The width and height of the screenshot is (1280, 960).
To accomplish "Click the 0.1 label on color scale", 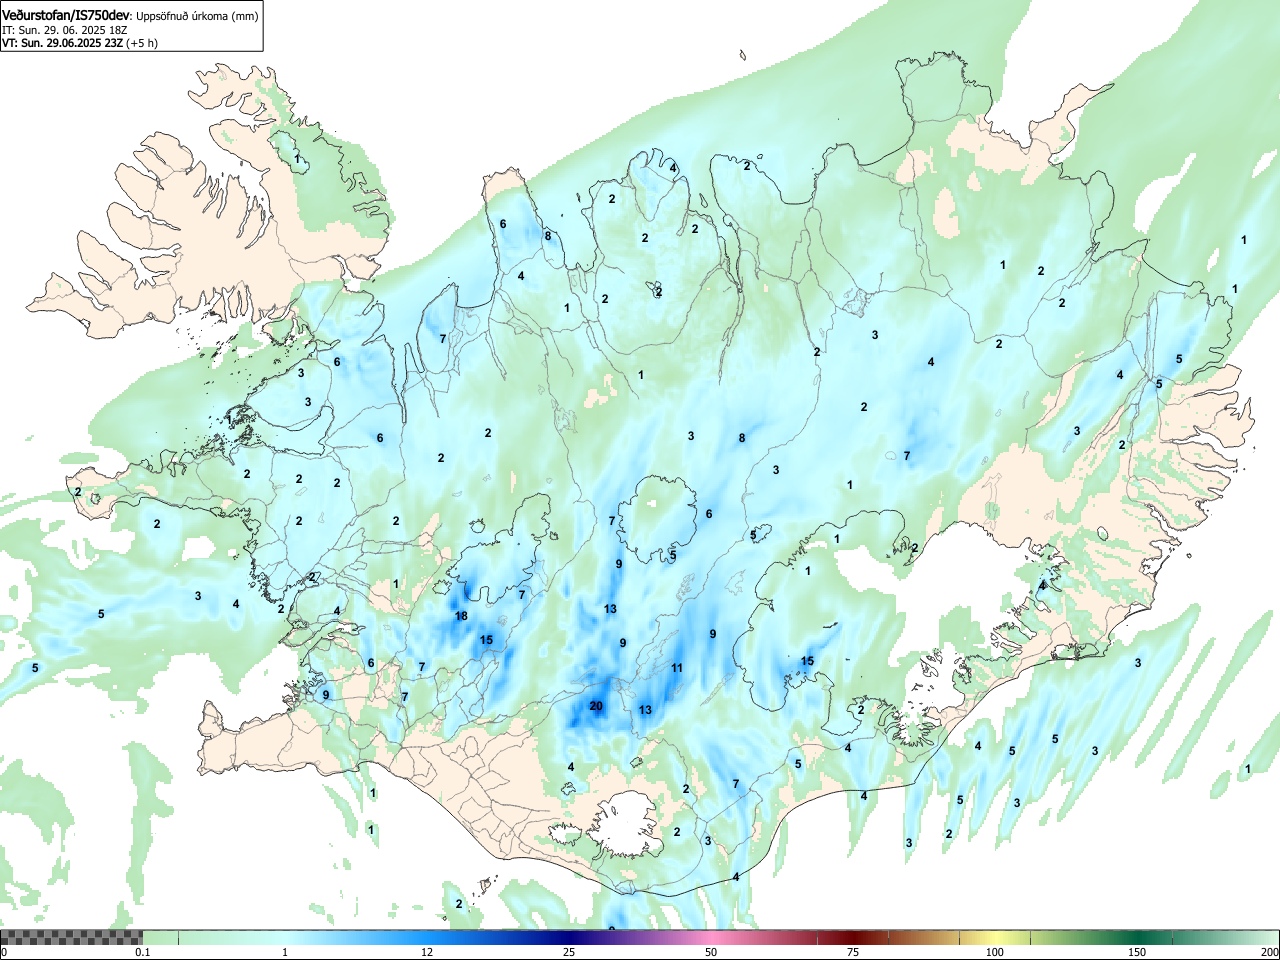I will click(x=142, y=952).
